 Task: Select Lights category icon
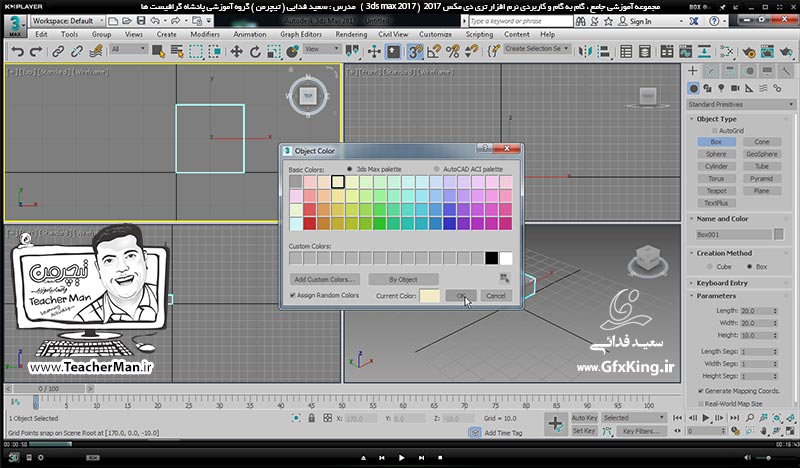[721, 88]
